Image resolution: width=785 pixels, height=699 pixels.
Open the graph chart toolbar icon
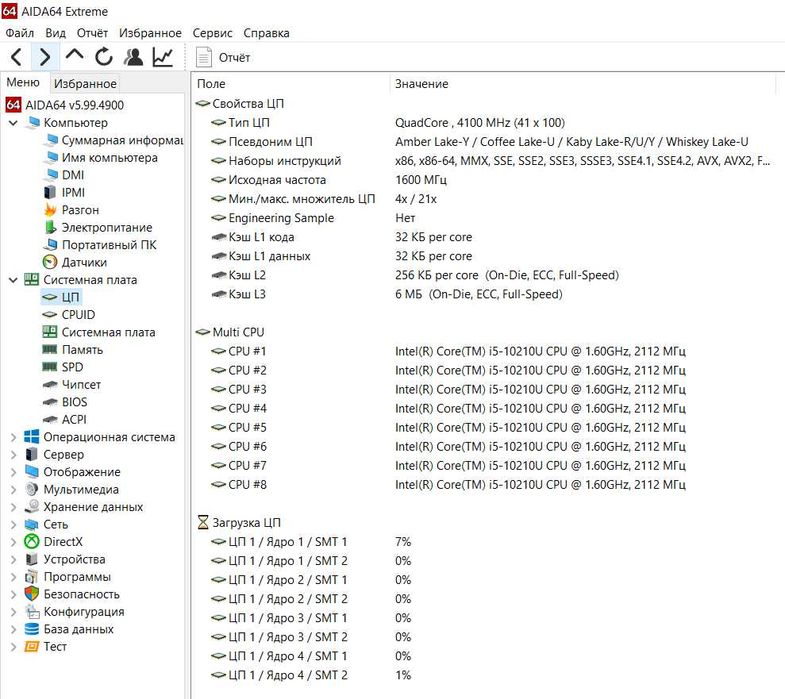[163, 57]
